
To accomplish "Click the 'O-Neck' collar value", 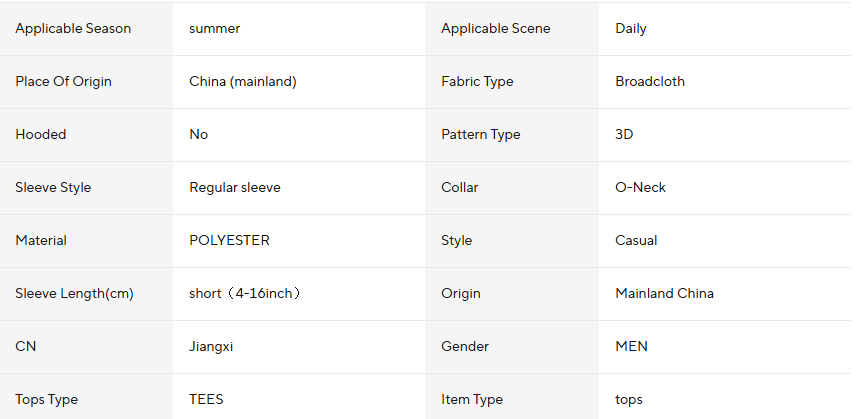I will tap(640, 188).
